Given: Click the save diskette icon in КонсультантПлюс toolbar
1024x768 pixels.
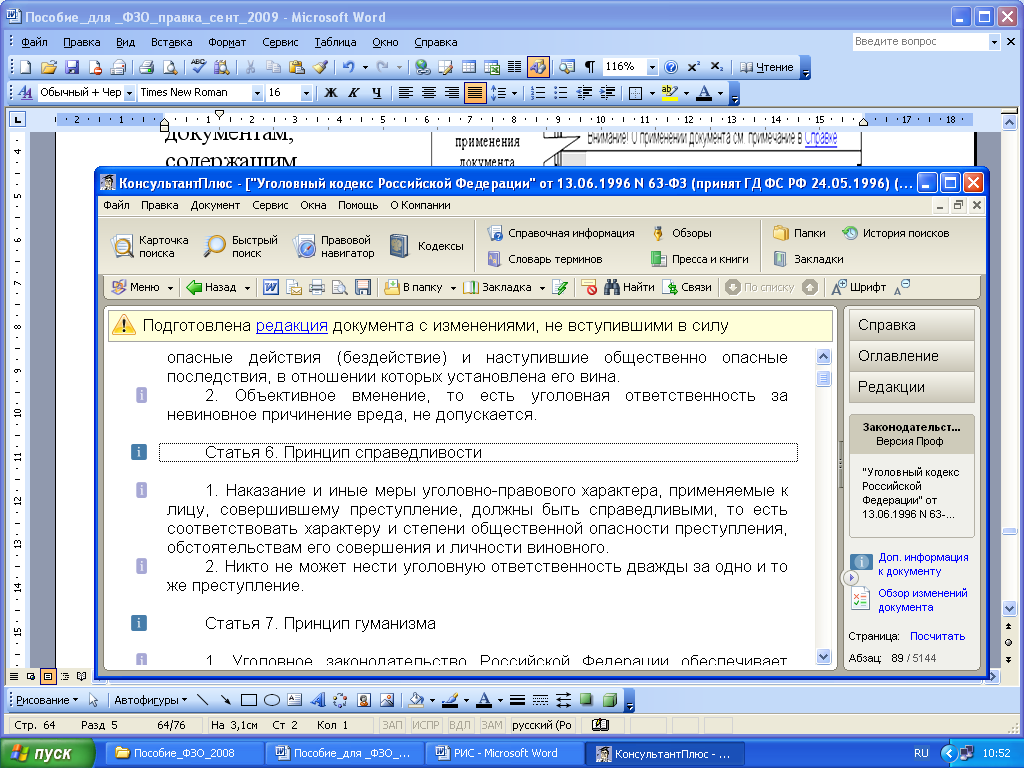Looking at the screenshot, I should coord(363,287).
